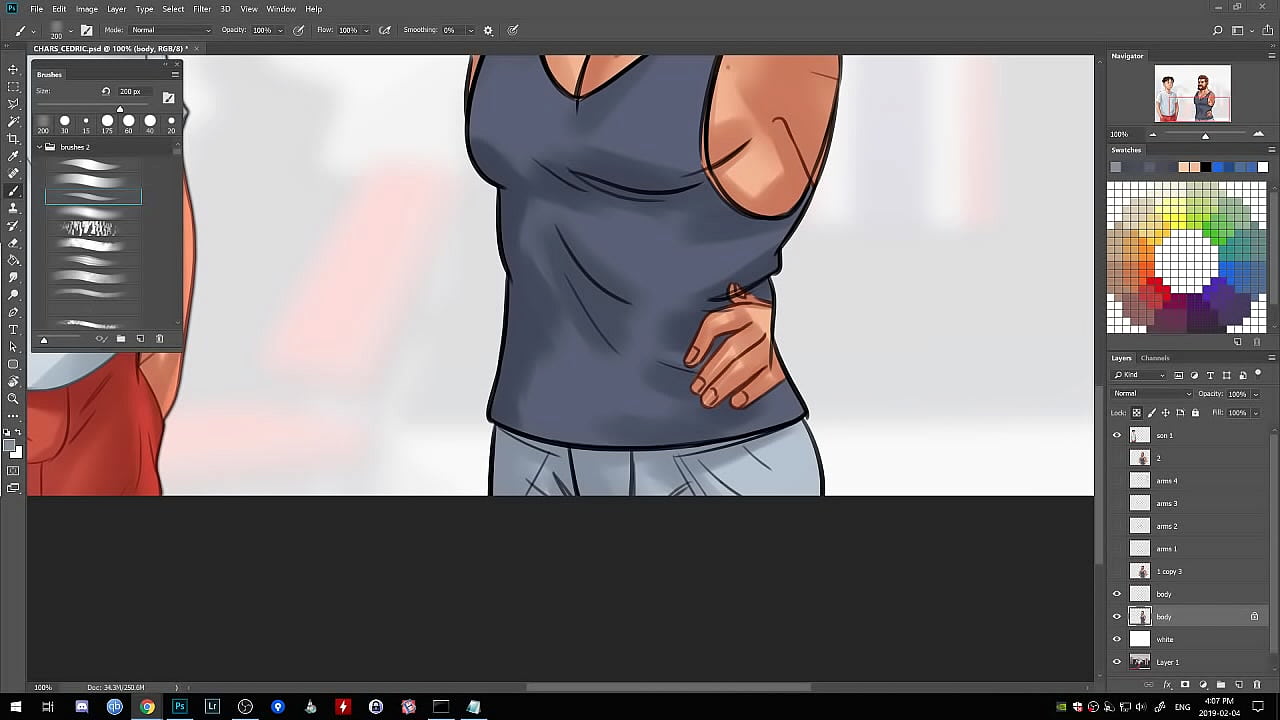Show the 'arms 4' layer
This screenshot has width=1280, height=720.
click(x=1117, y=481)
